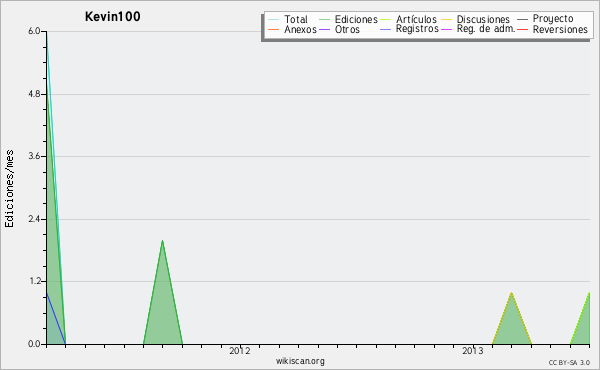The height and width of the screenshot is (370, 600).
Task: Click the Proyecto legend label
Action: [553, 19]
